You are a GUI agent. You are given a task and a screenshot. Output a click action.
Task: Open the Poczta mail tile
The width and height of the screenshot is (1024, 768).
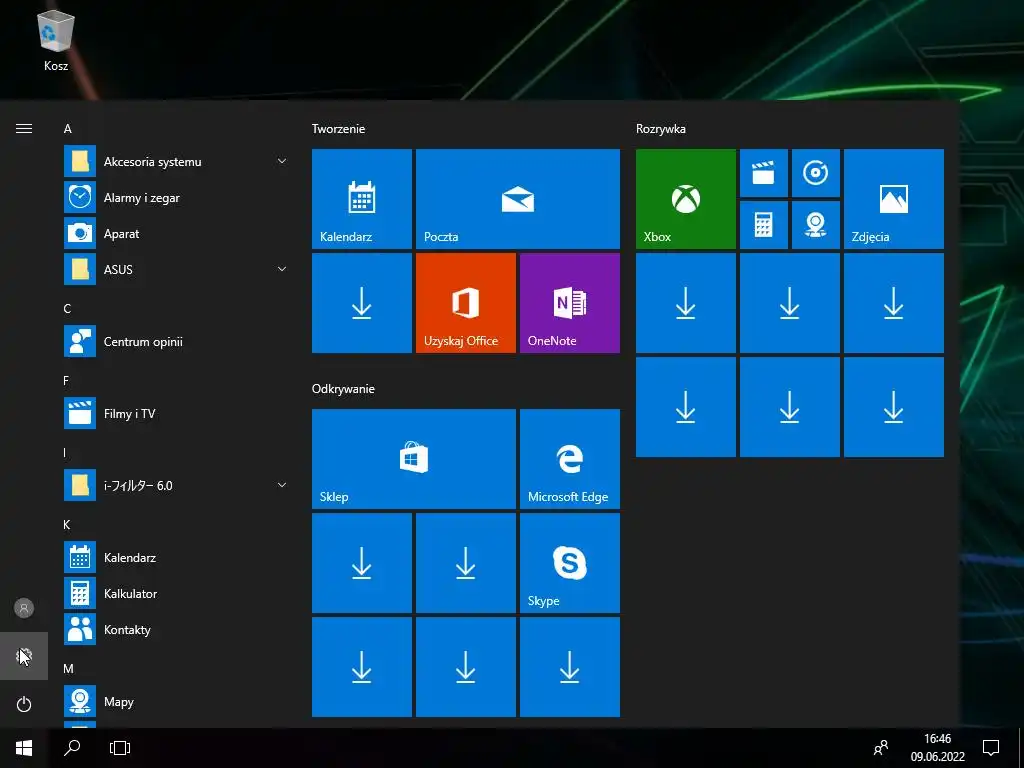coord(518,199)
